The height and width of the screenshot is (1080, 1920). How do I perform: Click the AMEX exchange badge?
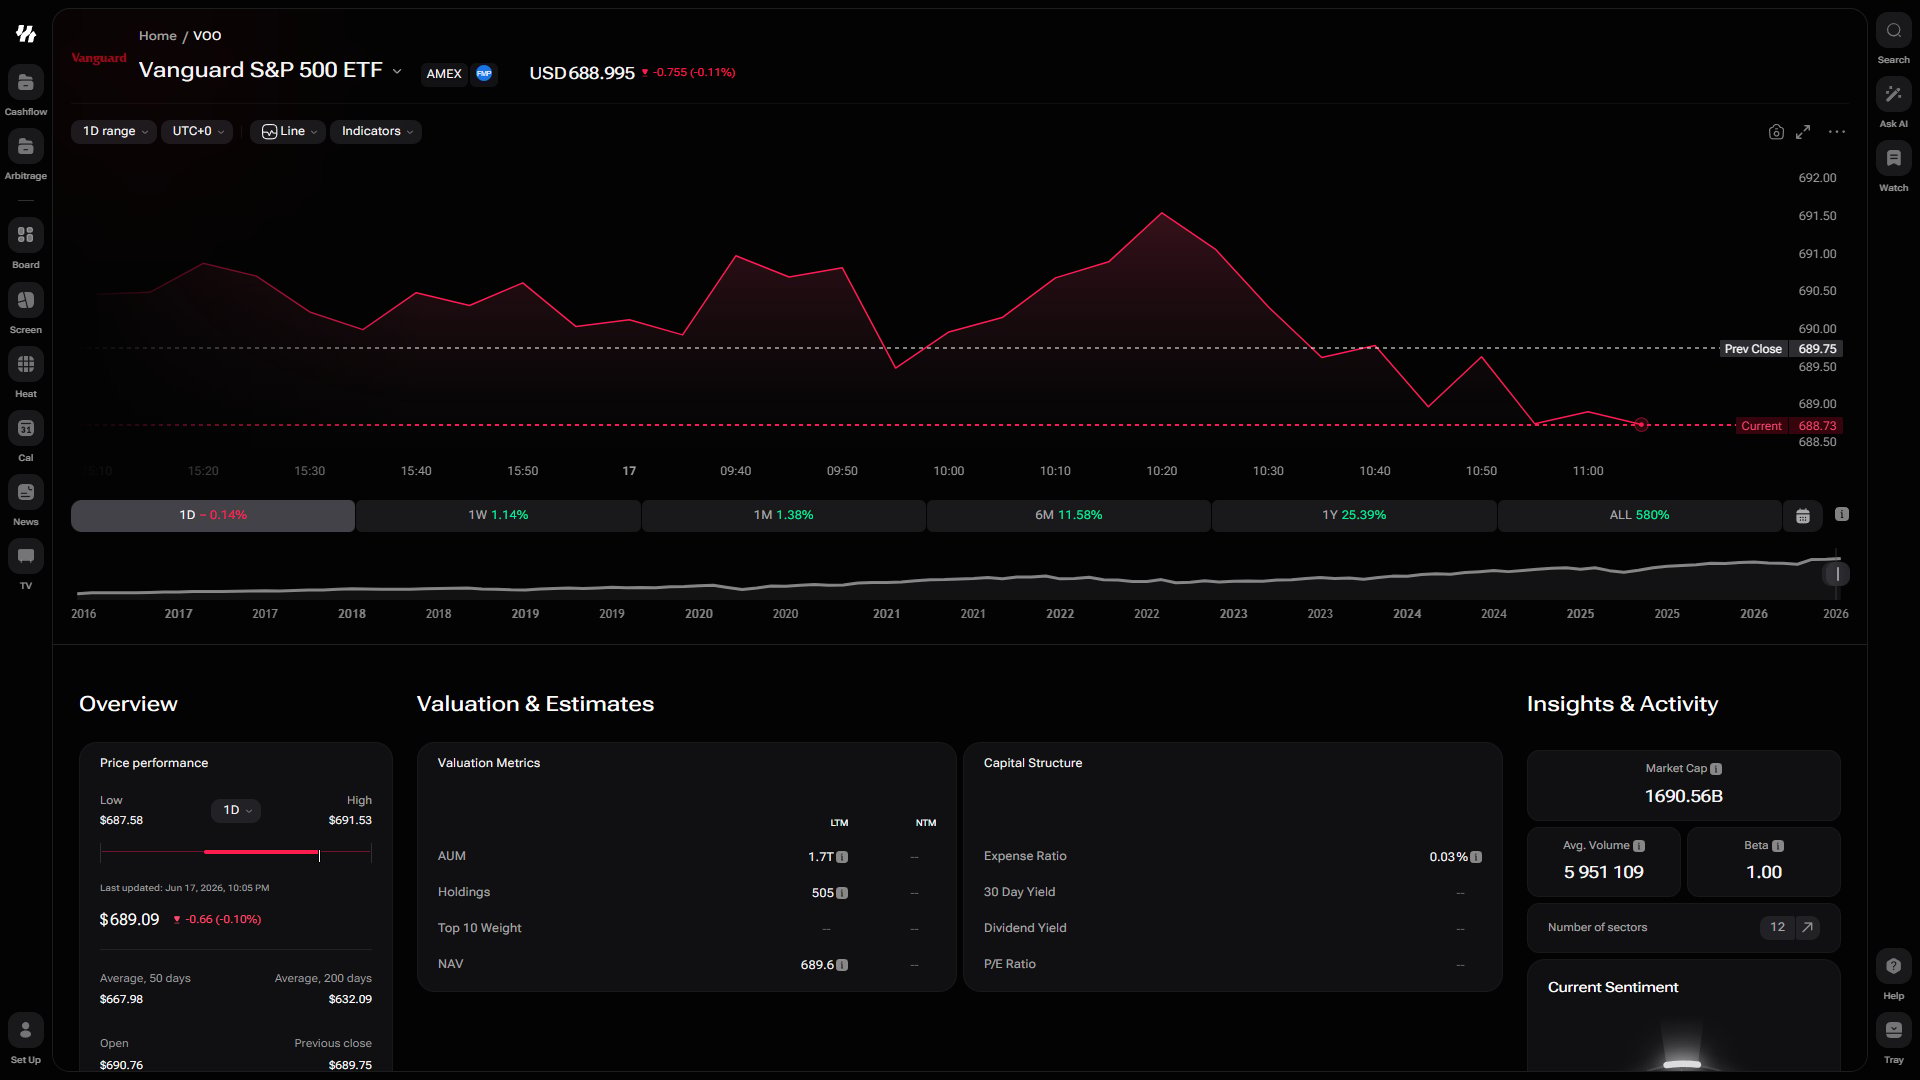pyautogui.click(x=444, y=73)
